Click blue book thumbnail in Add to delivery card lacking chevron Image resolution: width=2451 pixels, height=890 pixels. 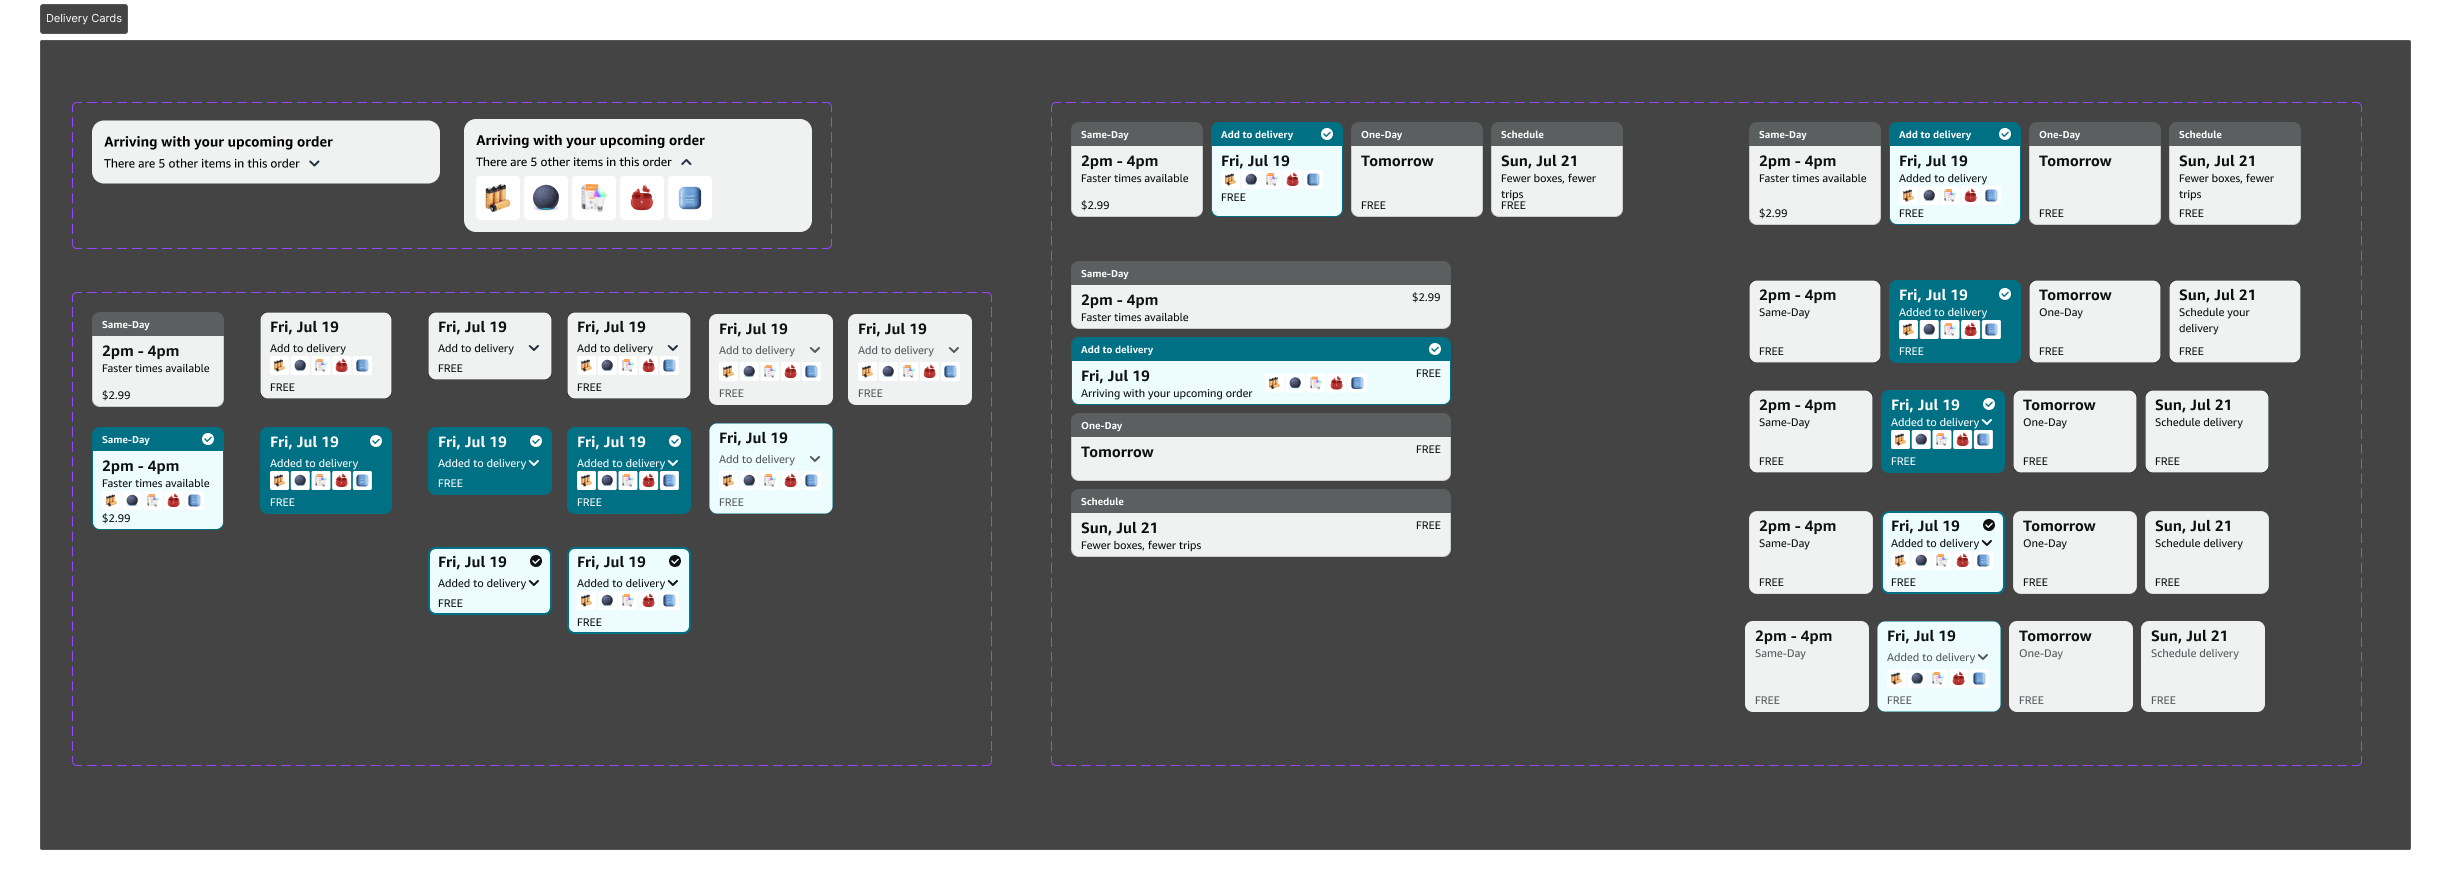coord(363,366)
